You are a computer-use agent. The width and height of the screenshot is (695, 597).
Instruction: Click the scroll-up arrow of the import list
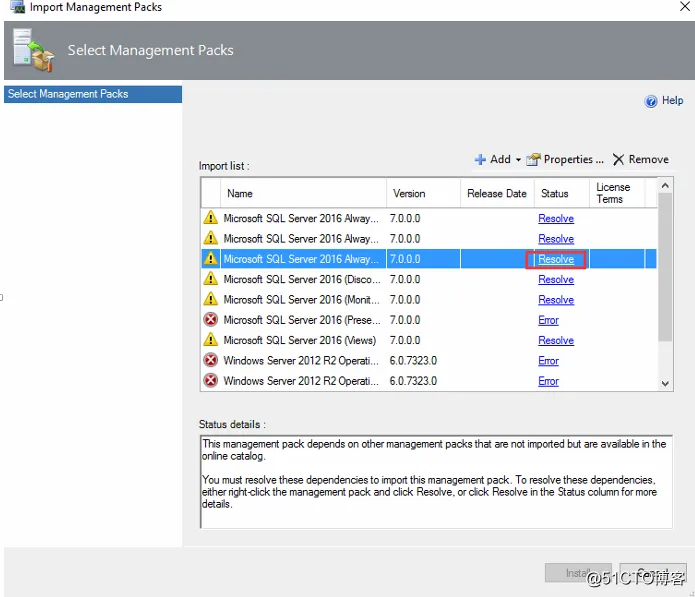click(x=665, y=186)
